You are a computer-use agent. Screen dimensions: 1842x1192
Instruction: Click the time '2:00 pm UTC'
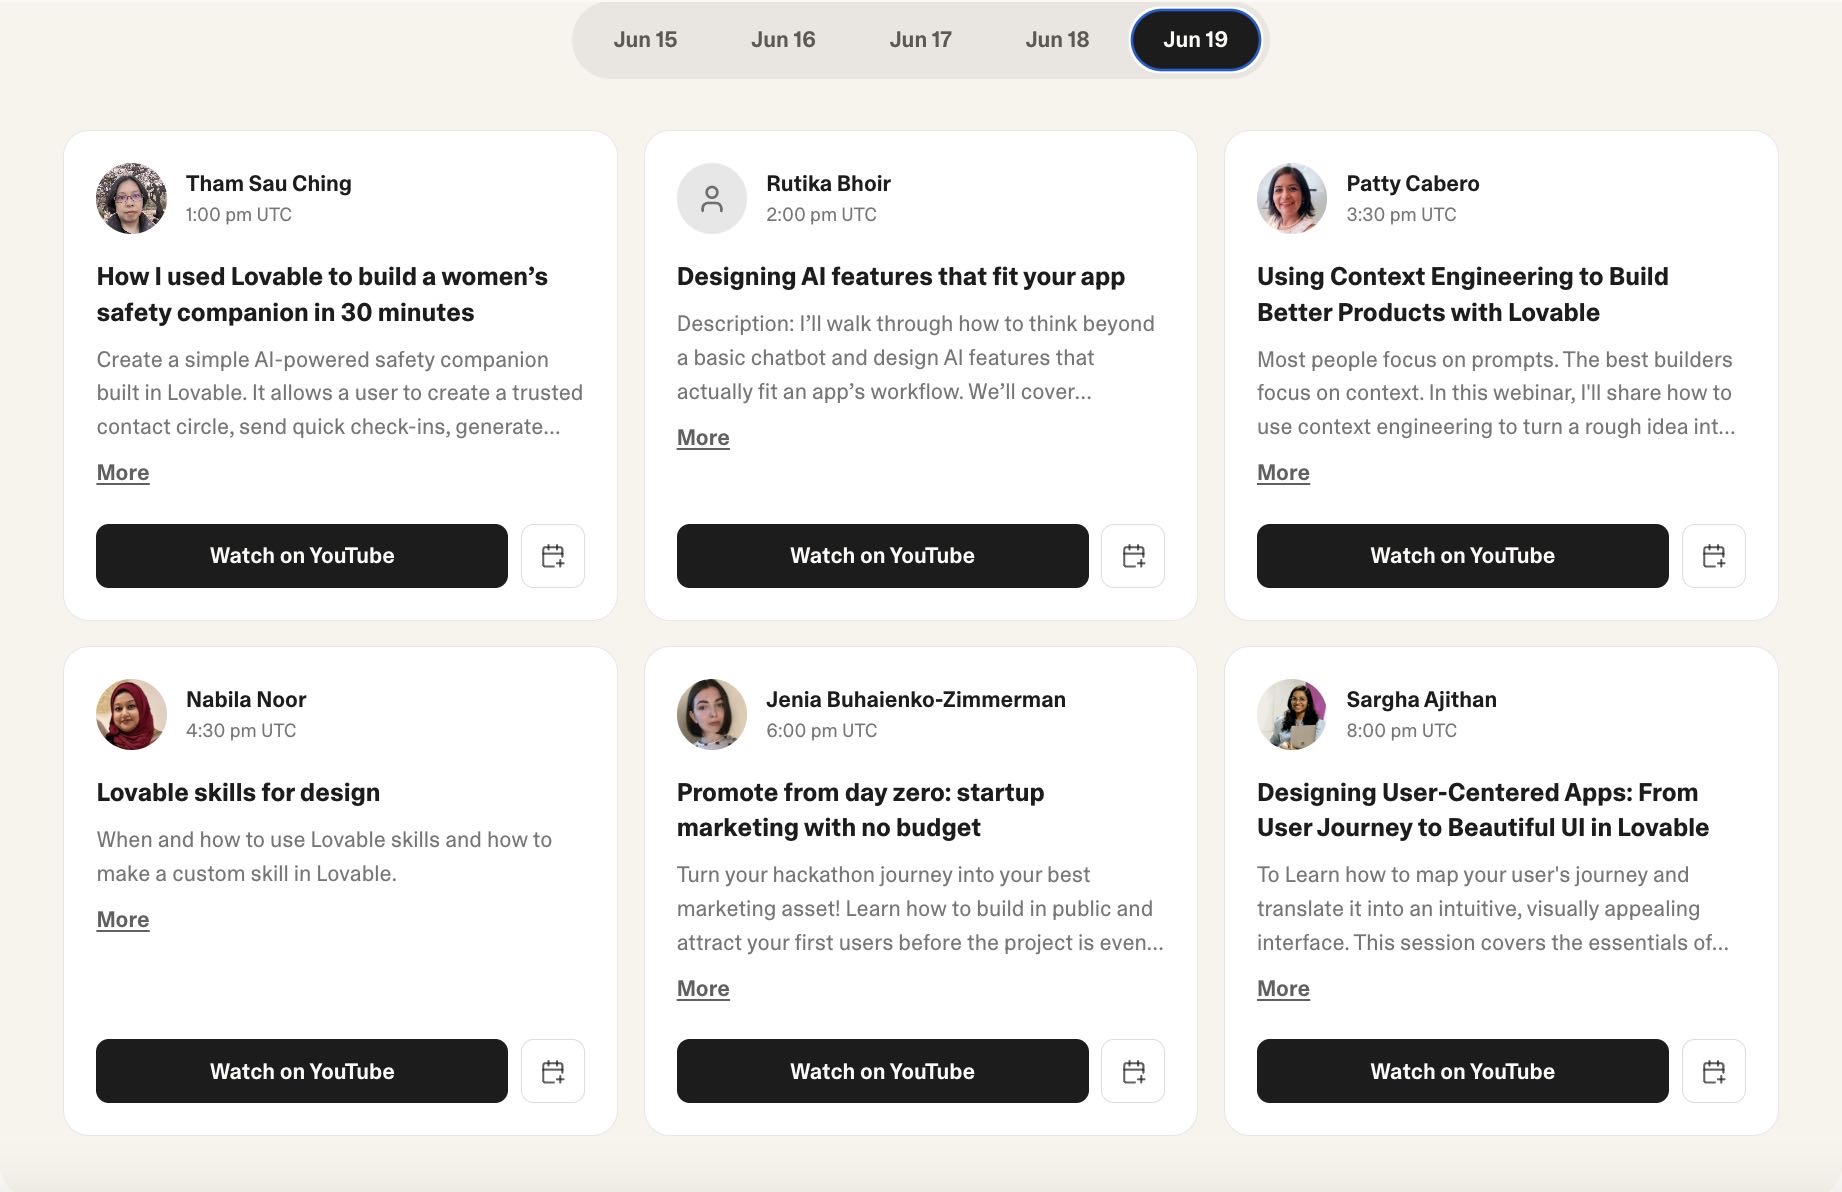[x=822, y=215]
